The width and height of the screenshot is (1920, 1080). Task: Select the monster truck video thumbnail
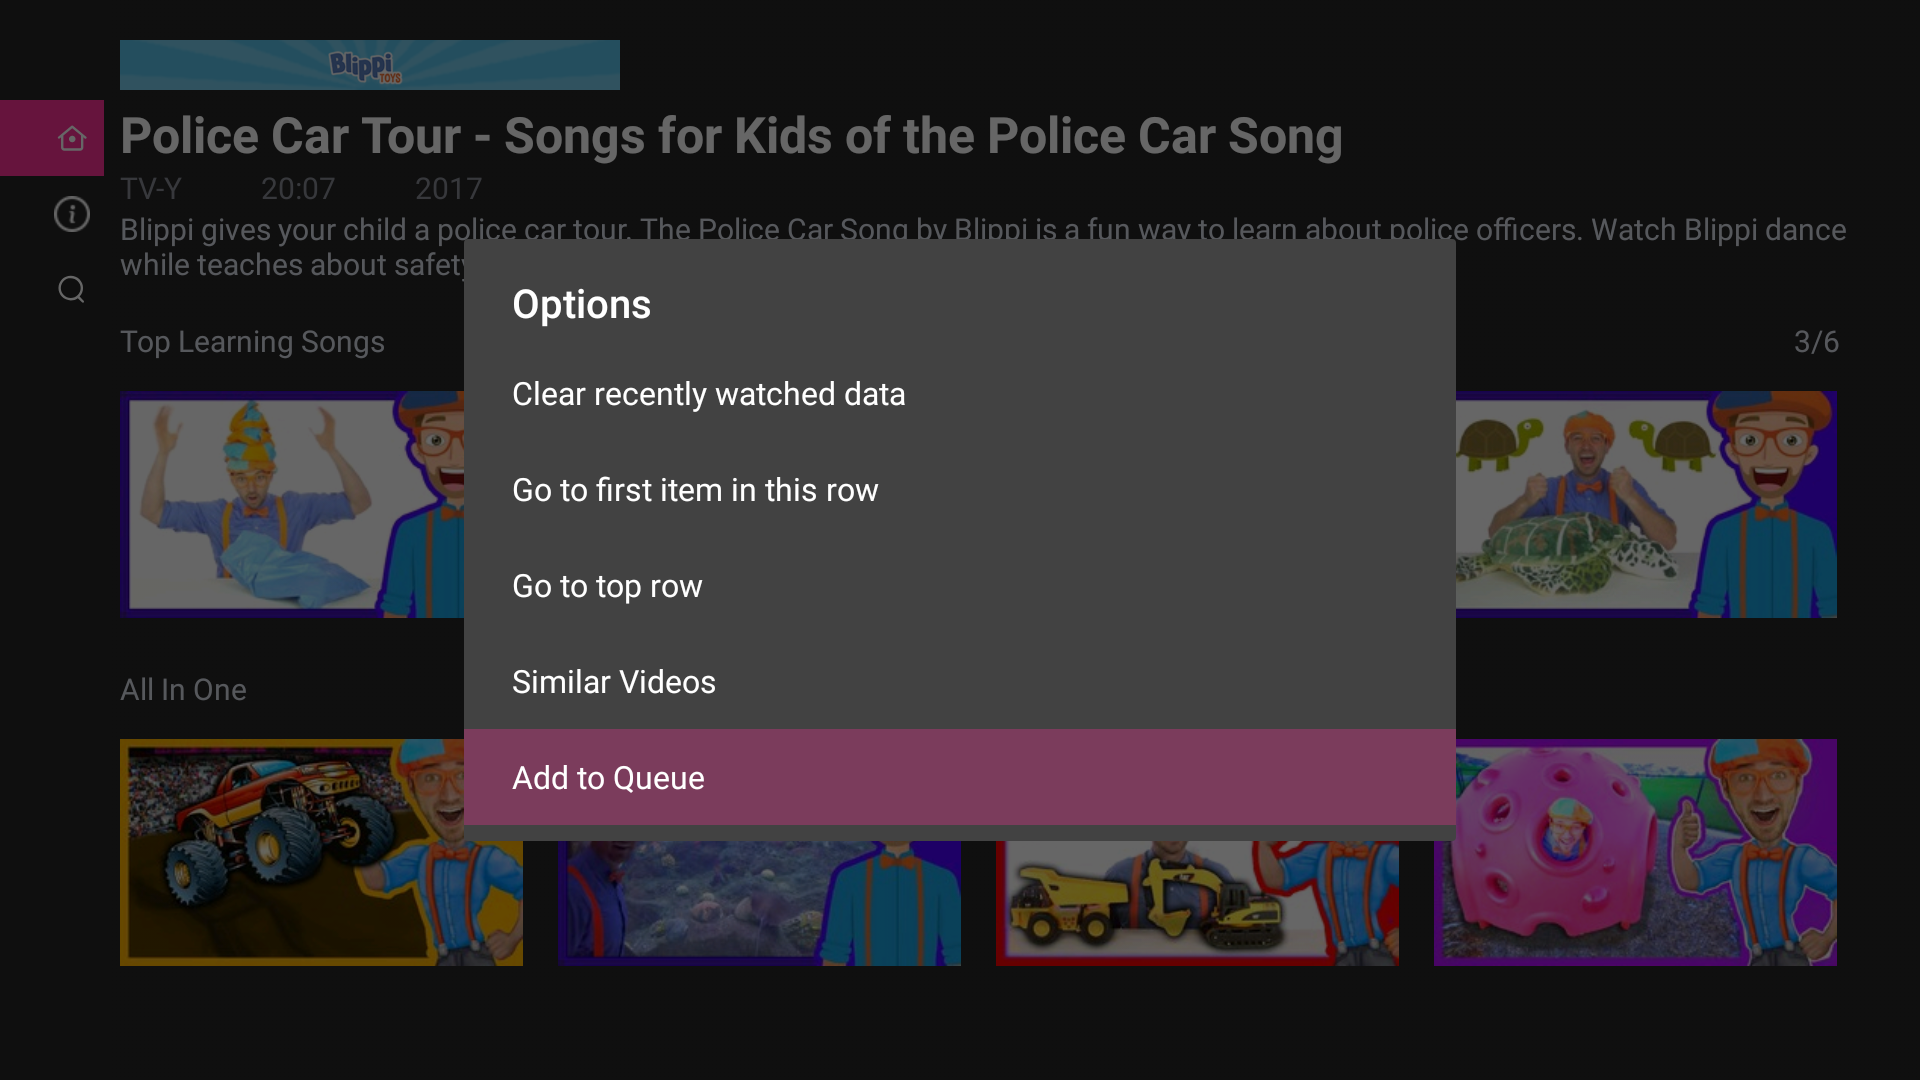[x=320, y=852]
